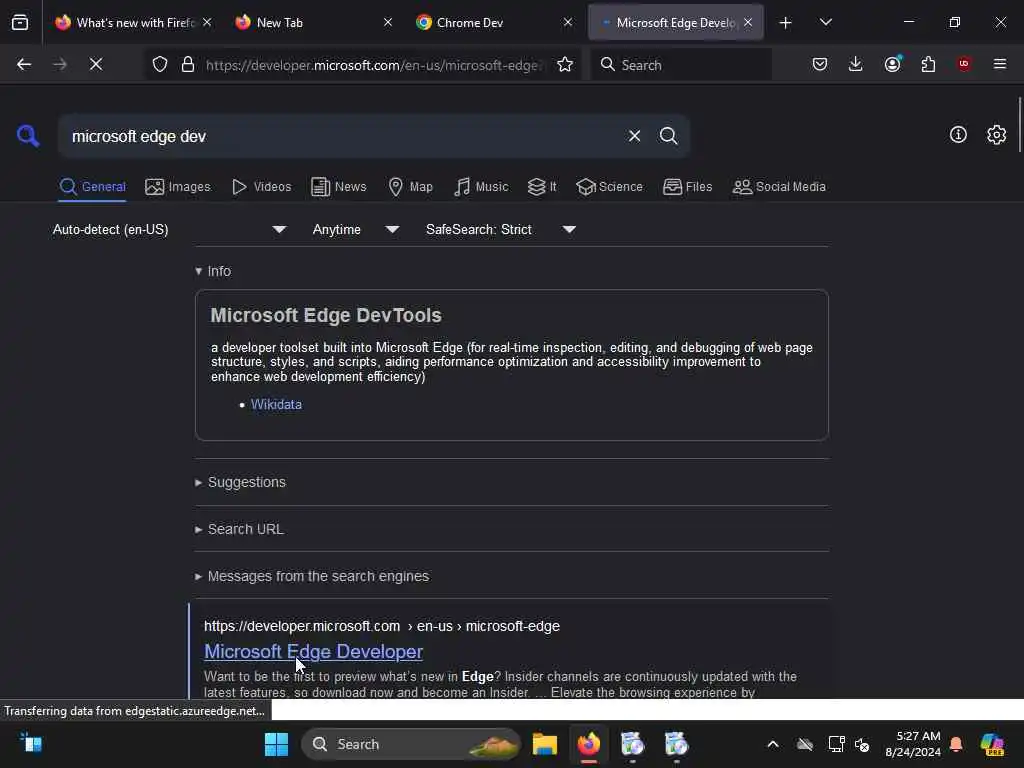Expand the Suggestions section
The width and height of the screenshot is (1024, 768).
tap(240, 482)
